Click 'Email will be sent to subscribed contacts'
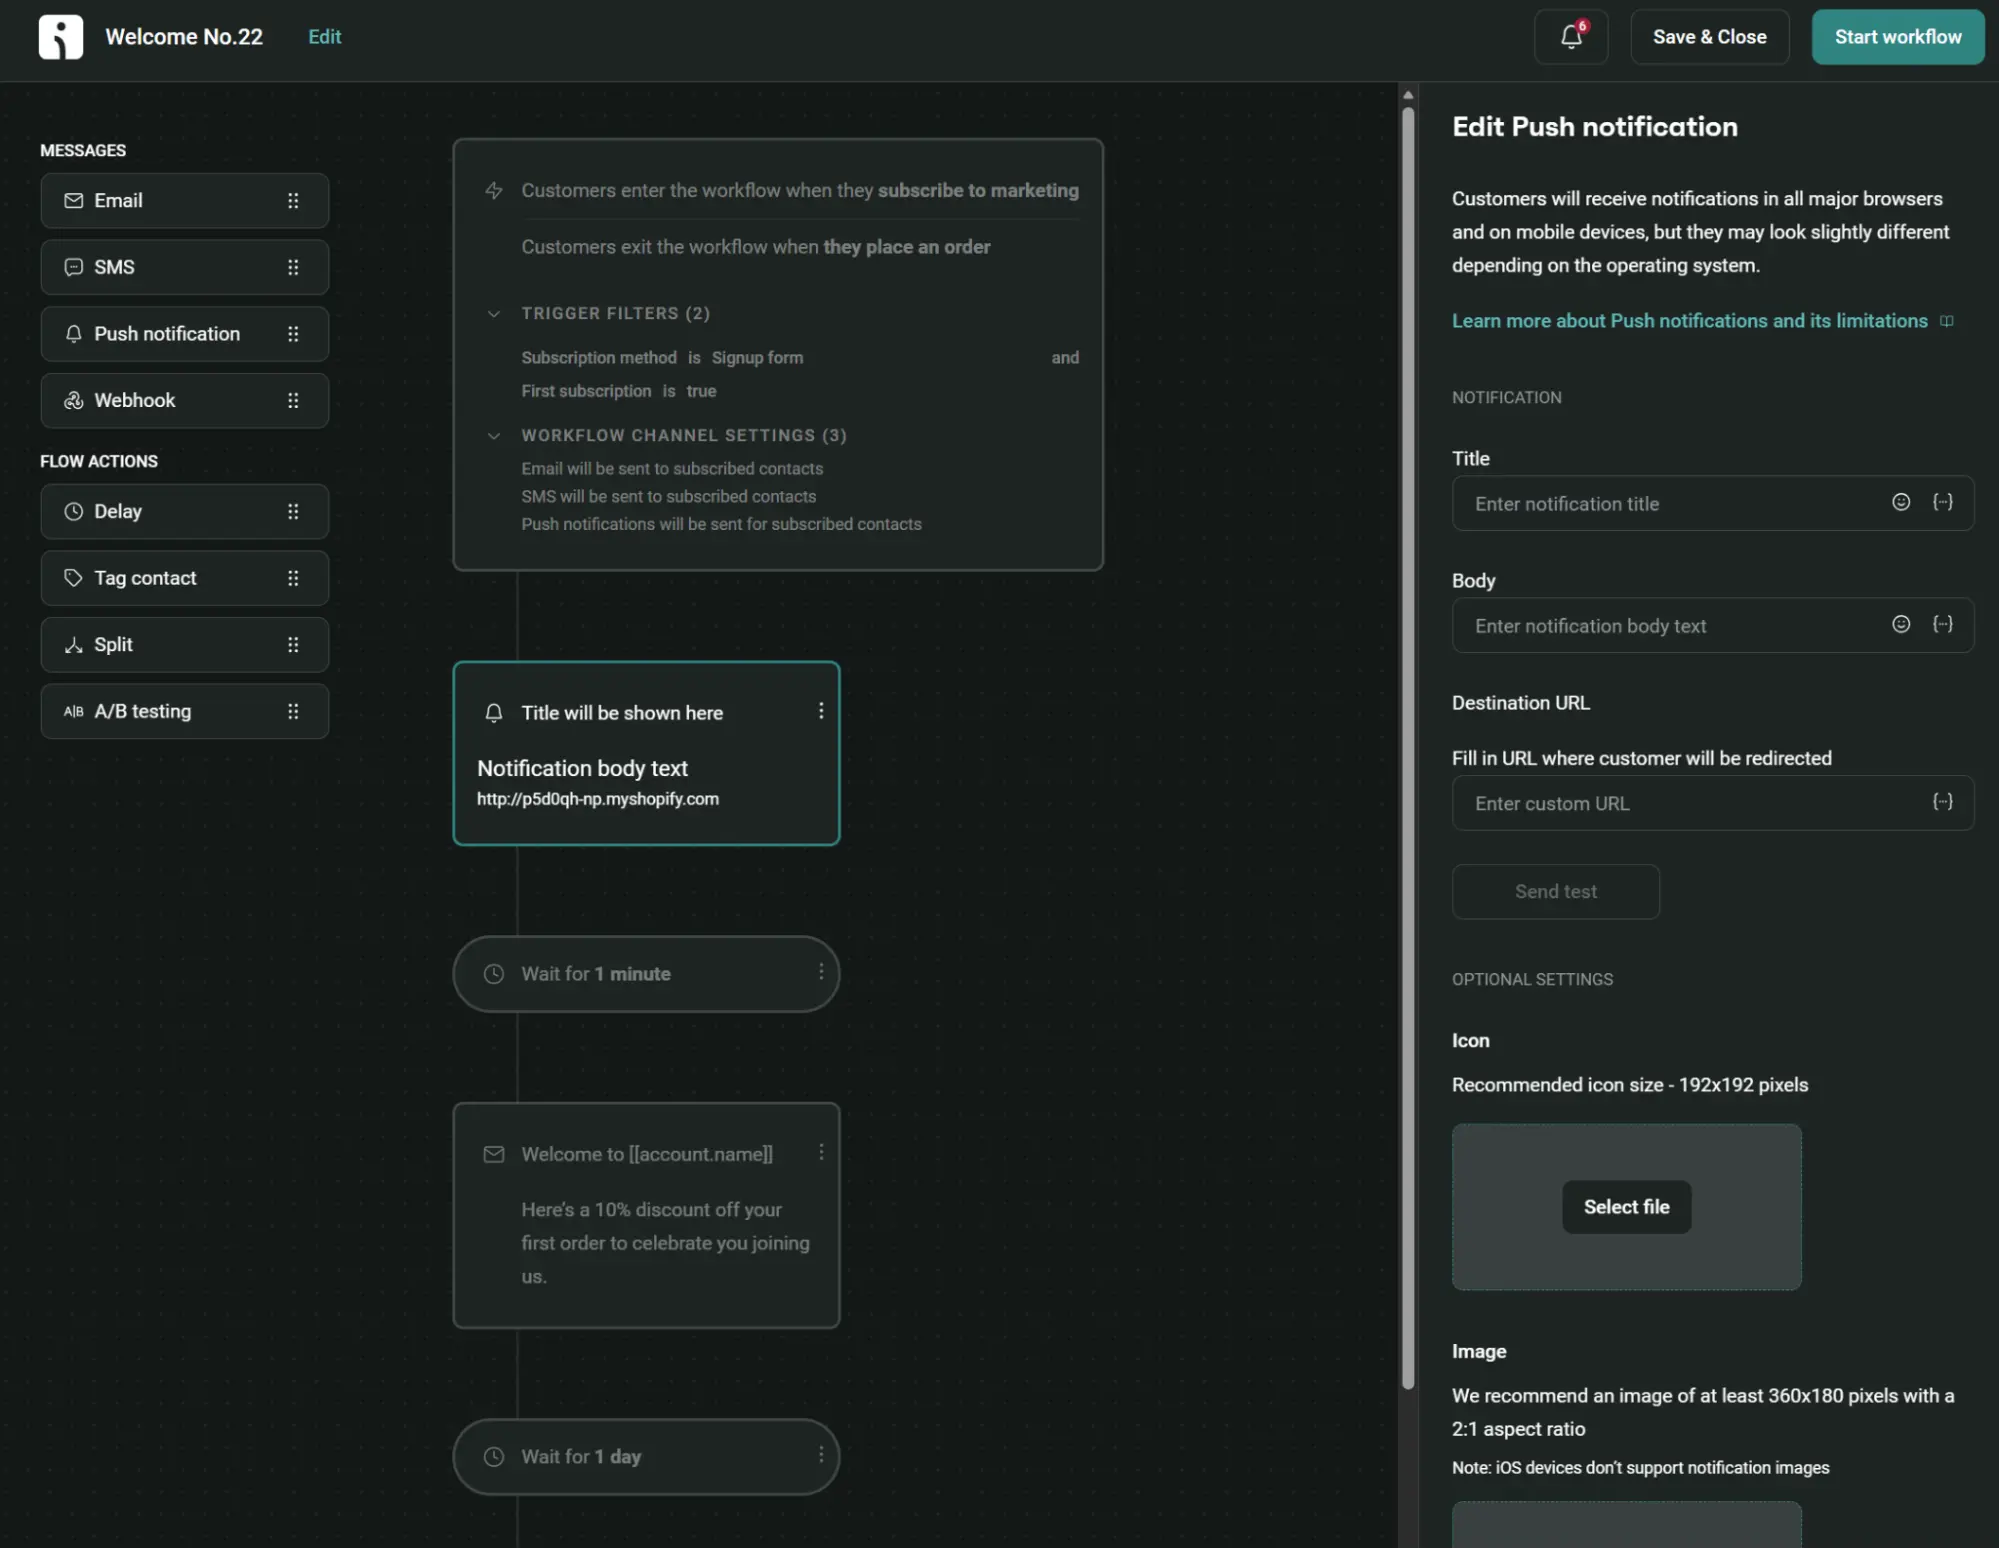Viewport: 1999px width, 1549px height. coord(672,469)
